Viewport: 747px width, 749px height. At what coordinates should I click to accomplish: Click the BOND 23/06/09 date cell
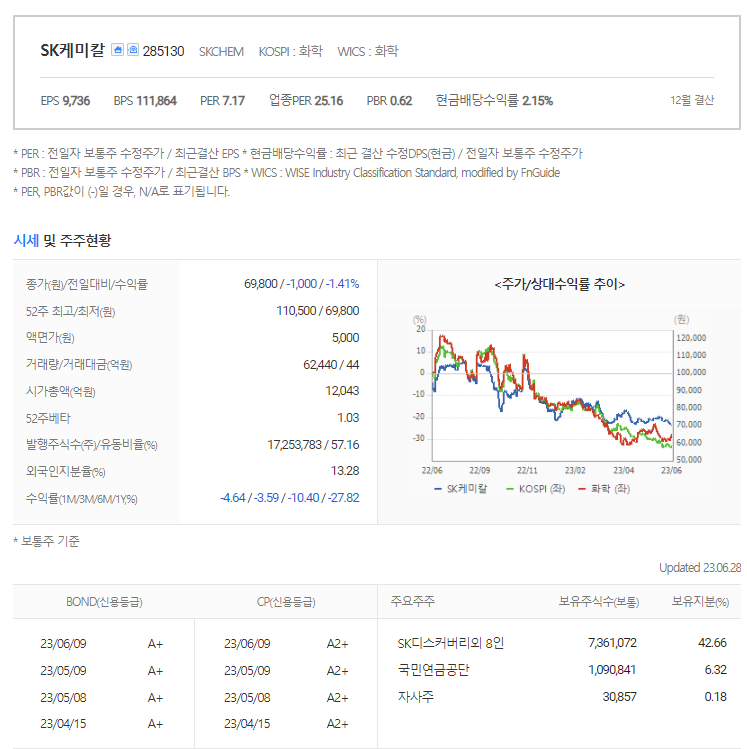[63, 644]
